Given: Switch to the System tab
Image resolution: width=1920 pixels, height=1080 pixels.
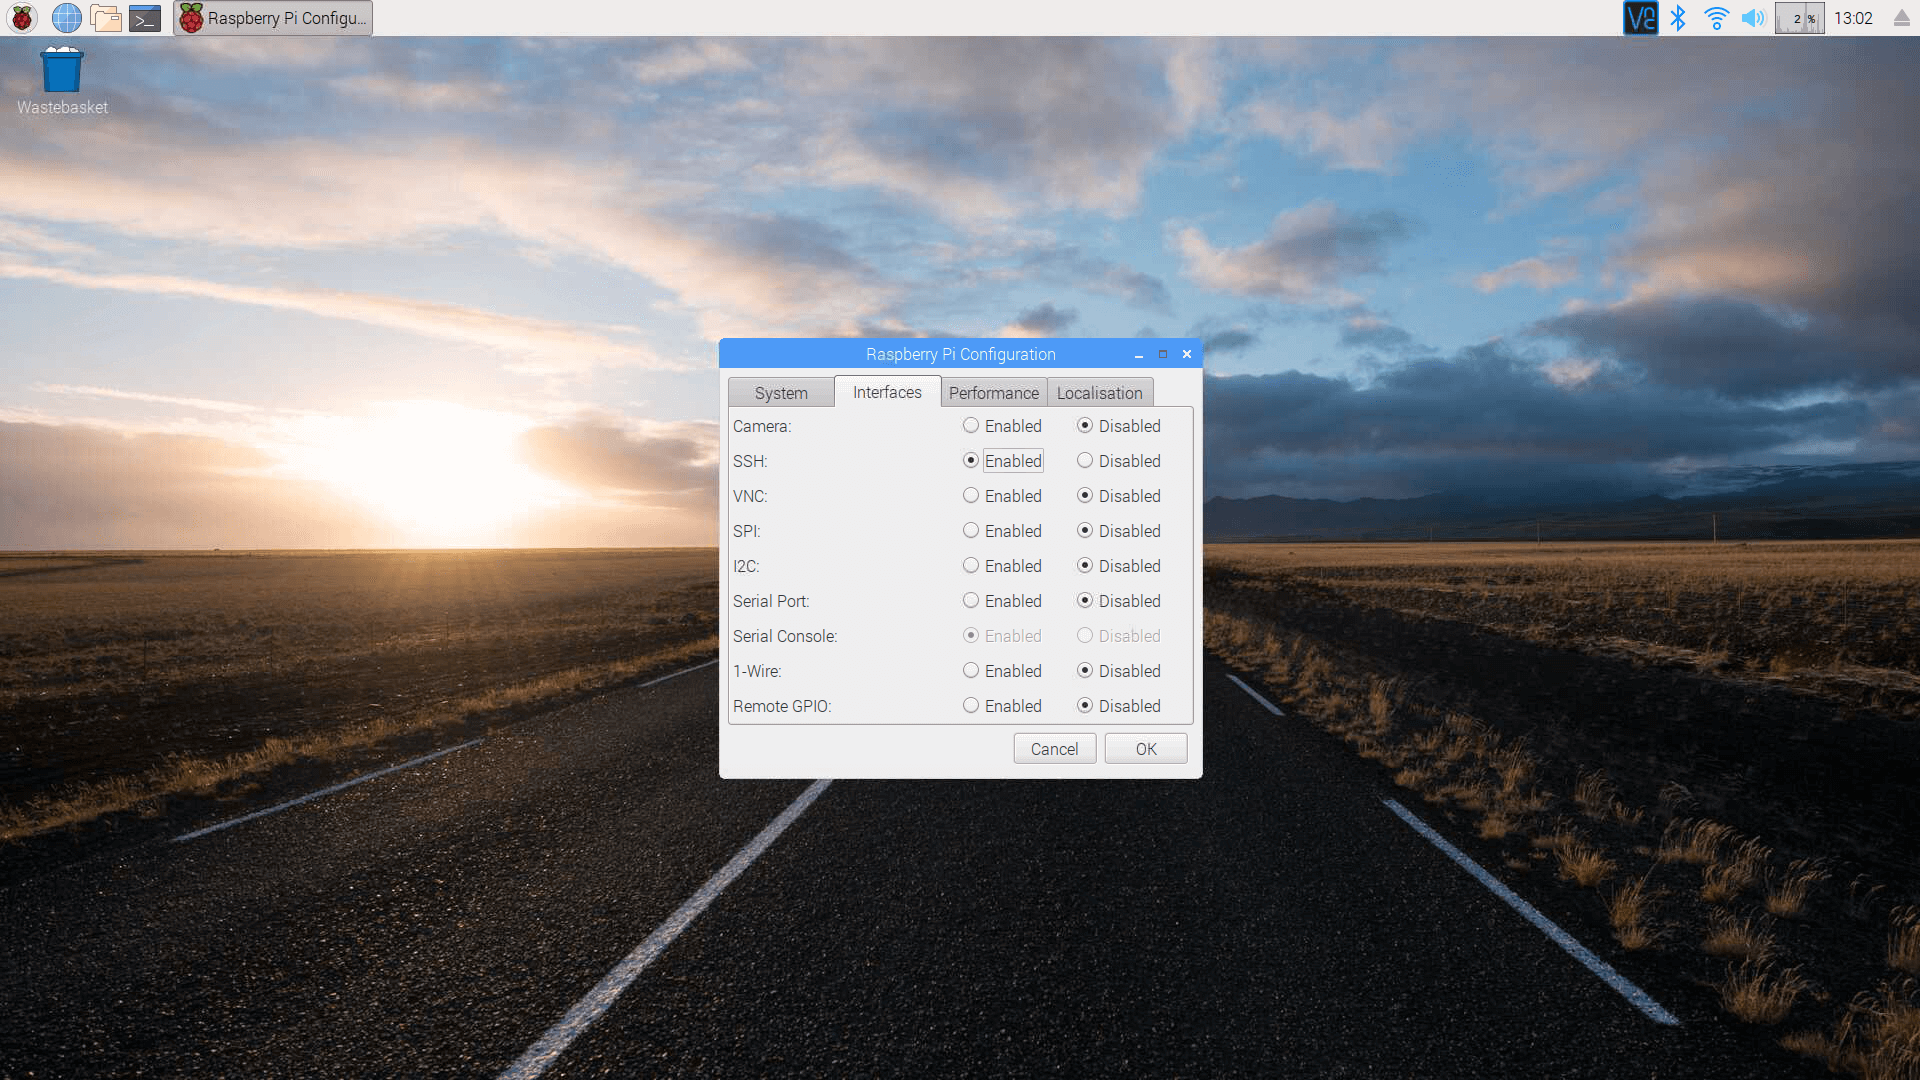Looking at the screenshot, I should (x=781, y=393).
